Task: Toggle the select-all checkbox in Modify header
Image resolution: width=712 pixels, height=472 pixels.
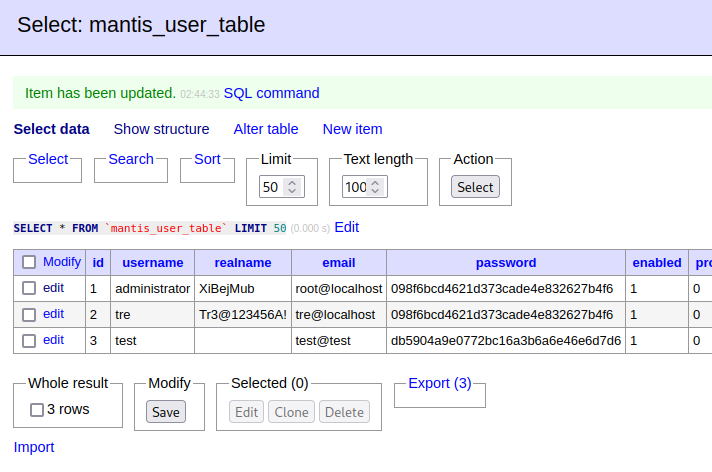Action: 29,262
